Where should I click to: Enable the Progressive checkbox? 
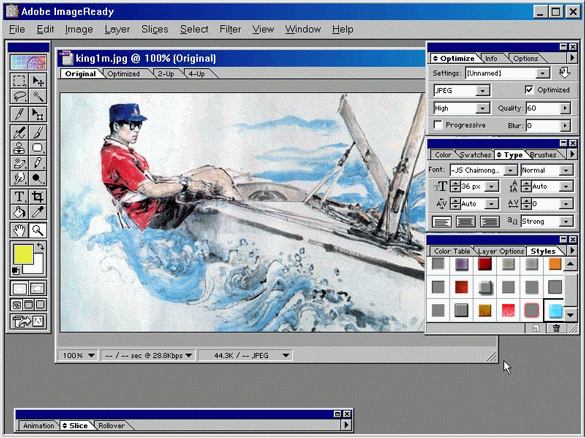(438, 125)
